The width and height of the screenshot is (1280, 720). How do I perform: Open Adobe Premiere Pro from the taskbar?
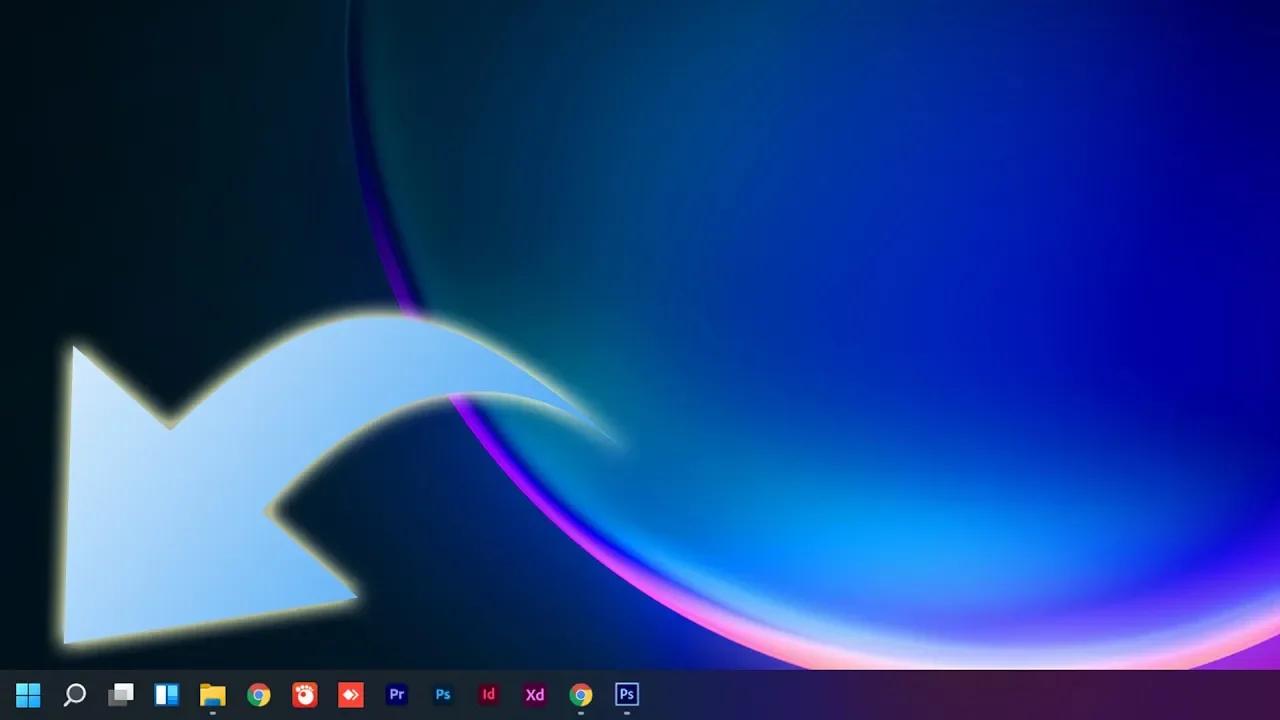pyautogui.click(x=396, y=694)
